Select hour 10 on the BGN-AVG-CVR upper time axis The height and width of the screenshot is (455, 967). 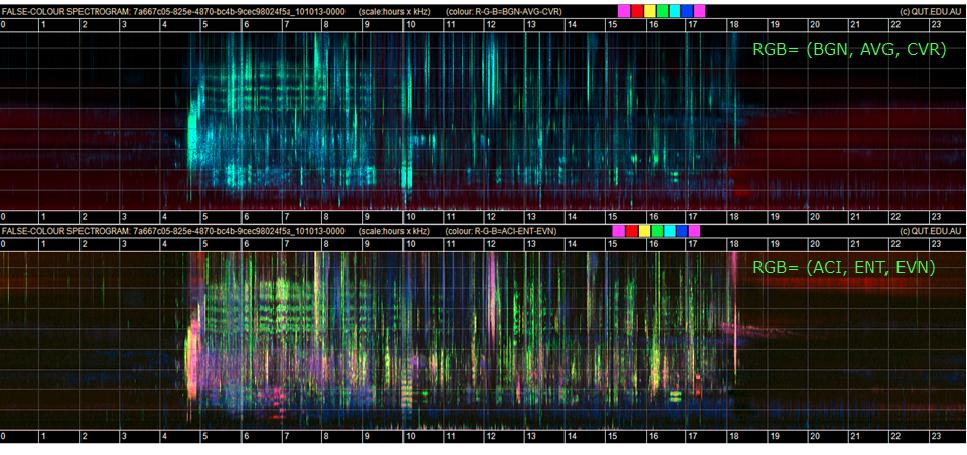coord(409,24)
